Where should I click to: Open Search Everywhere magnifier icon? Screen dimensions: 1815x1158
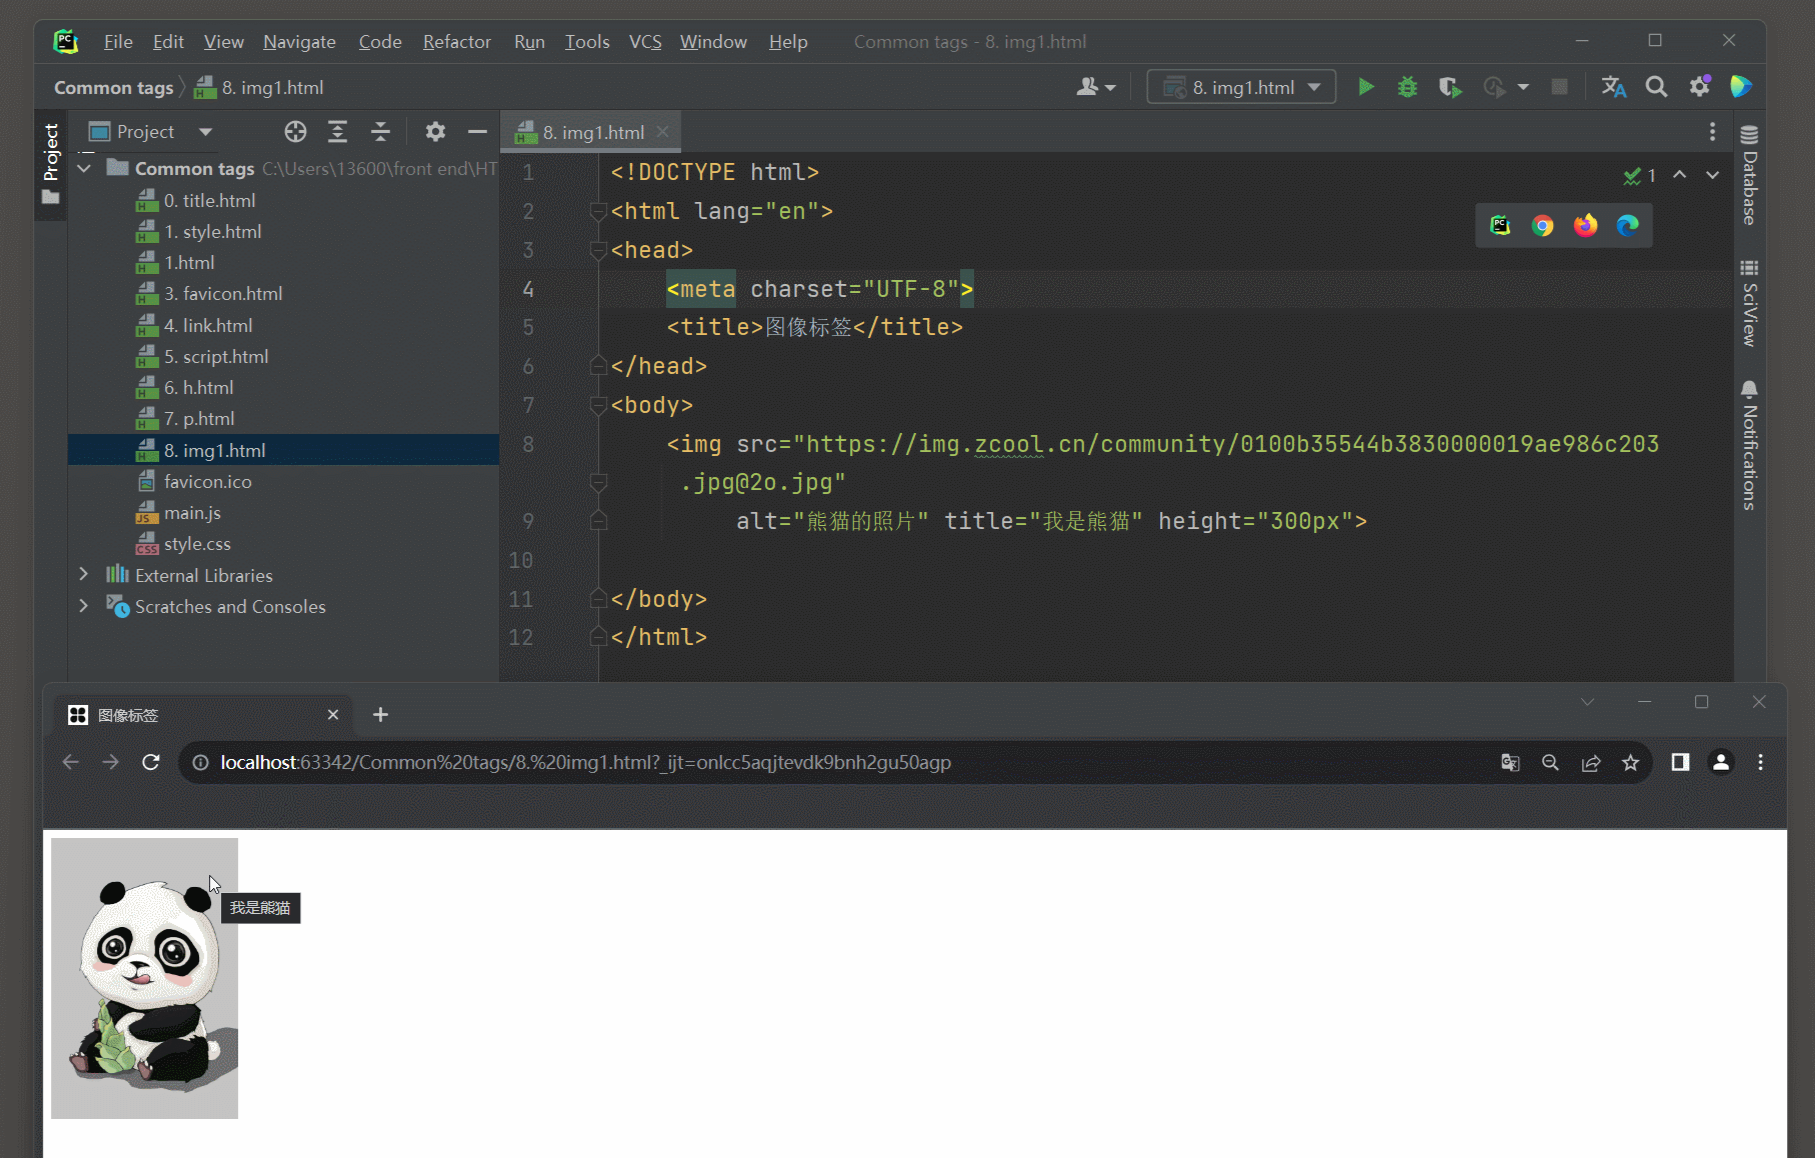tap(1656, 87)
